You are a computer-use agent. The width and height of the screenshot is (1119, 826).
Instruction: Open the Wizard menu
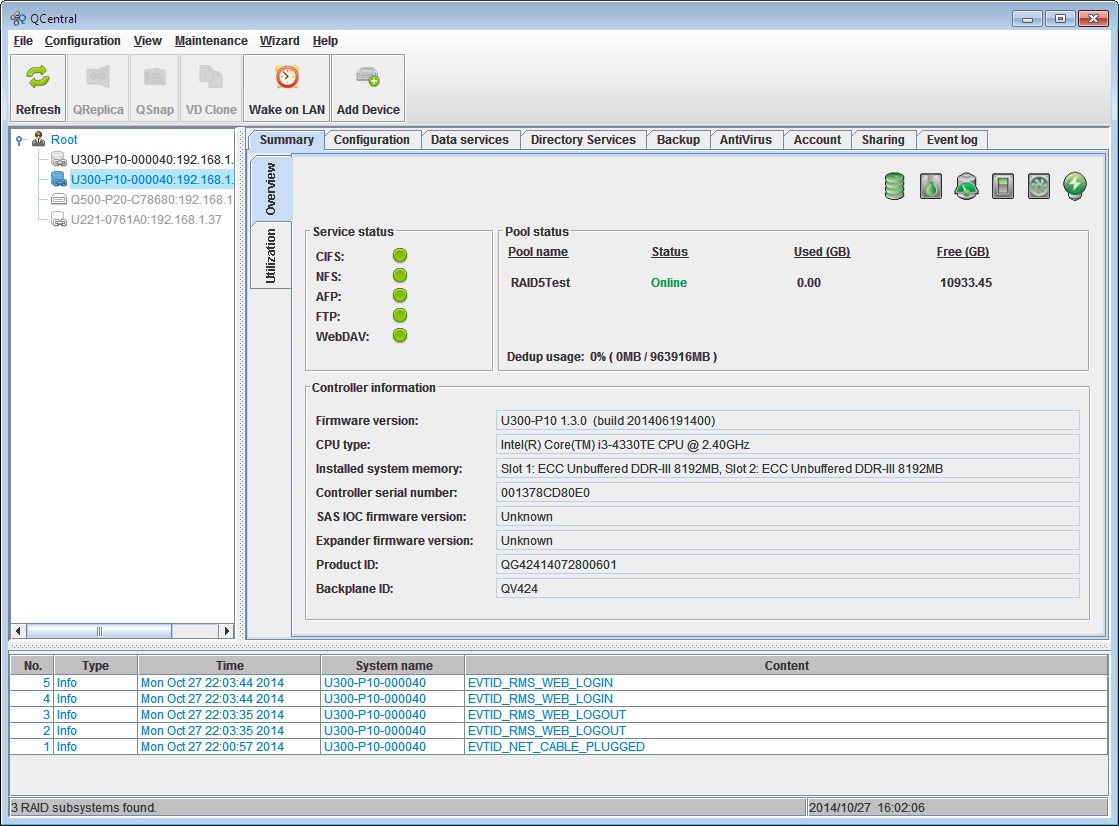click(279, 41)
